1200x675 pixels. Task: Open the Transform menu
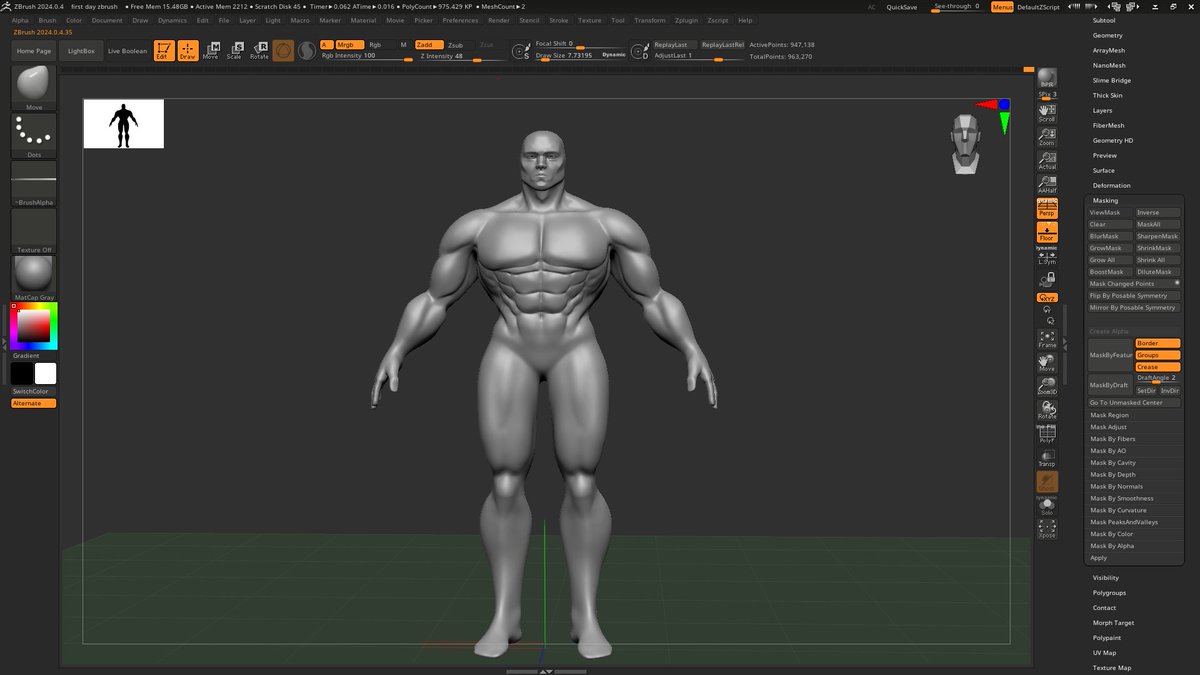[648, 20]
